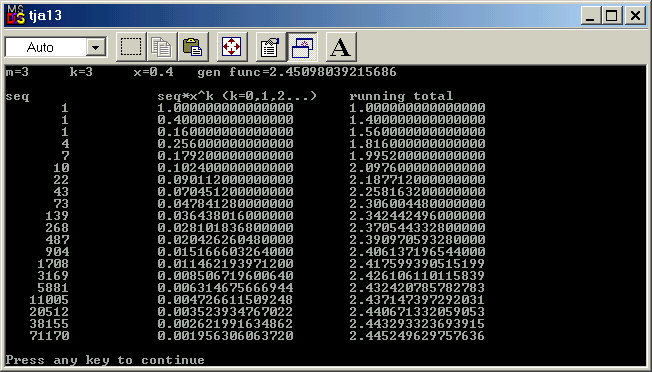
Task: Click the value 0.011462193971200
Action: tap(225, 264)
